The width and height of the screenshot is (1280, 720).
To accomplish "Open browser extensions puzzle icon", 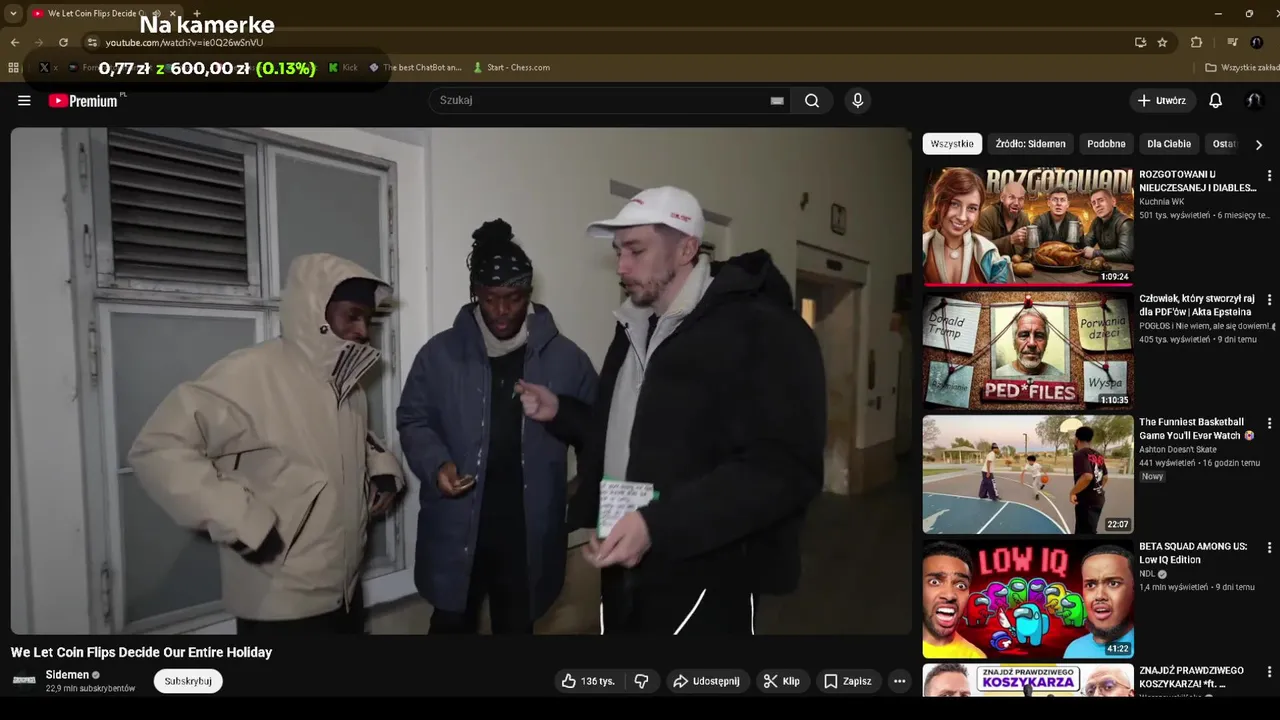I will (x=1196, y=42).
